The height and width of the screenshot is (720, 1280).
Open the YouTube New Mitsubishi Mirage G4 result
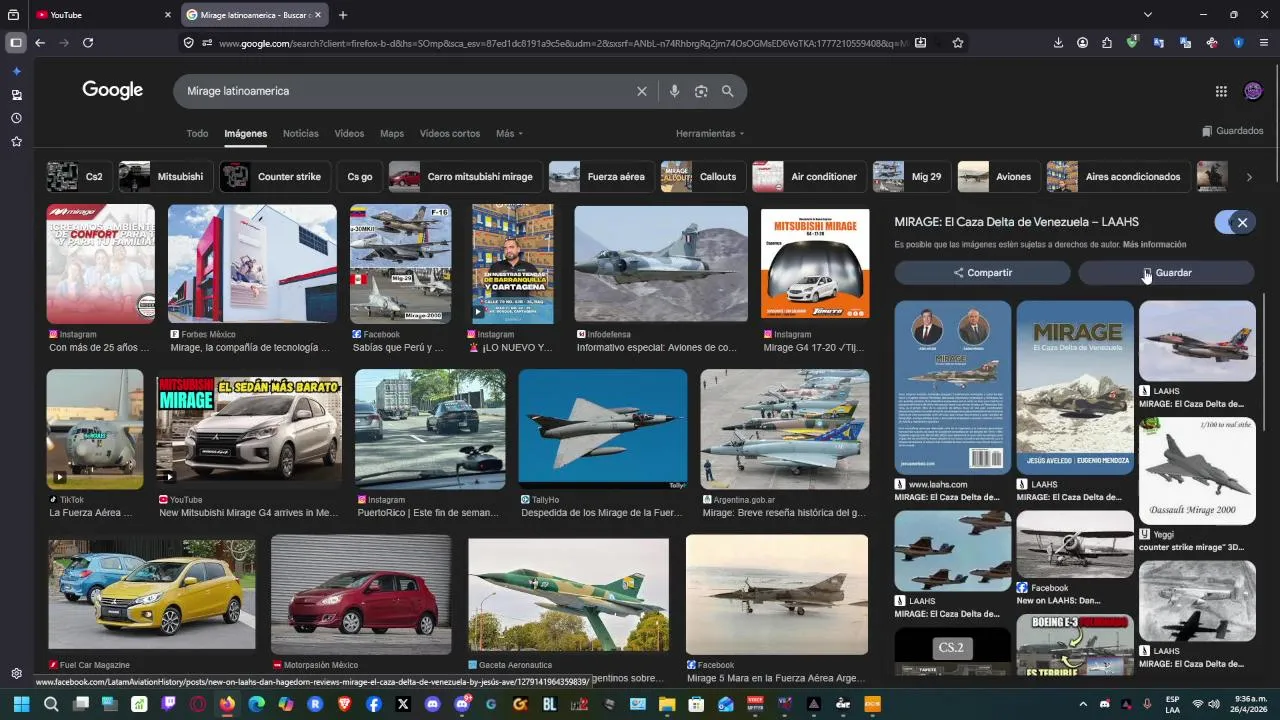249,429
